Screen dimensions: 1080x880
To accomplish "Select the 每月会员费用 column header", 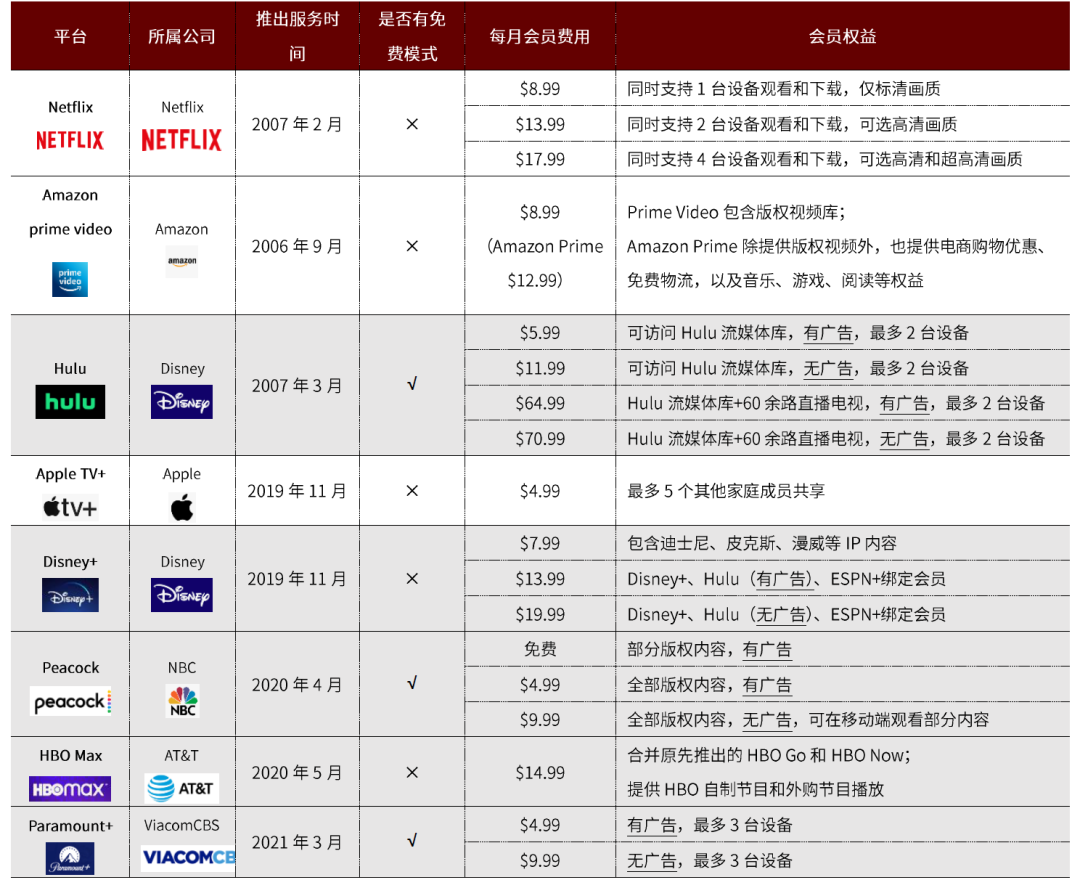I will pyautogui.click(x=540, y=36).
